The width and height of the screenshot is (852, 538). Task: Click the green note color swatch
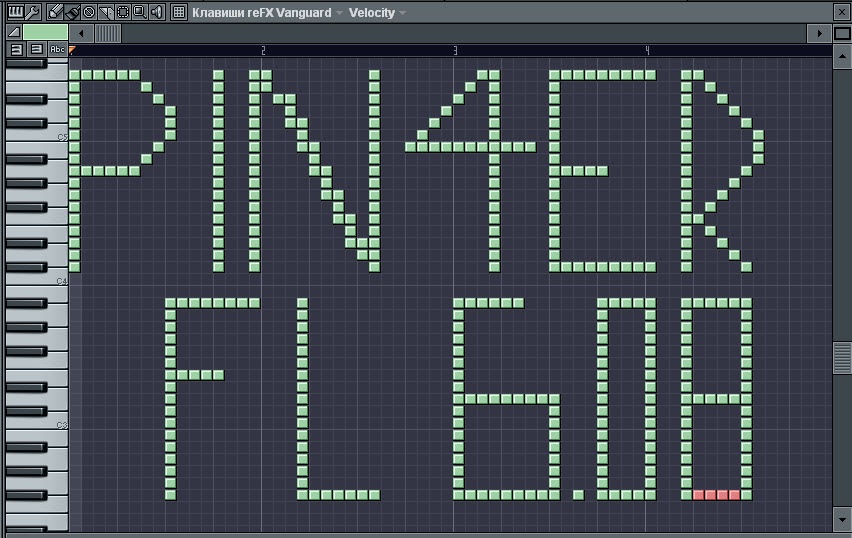pyautogui.click(x=45, y=32)
